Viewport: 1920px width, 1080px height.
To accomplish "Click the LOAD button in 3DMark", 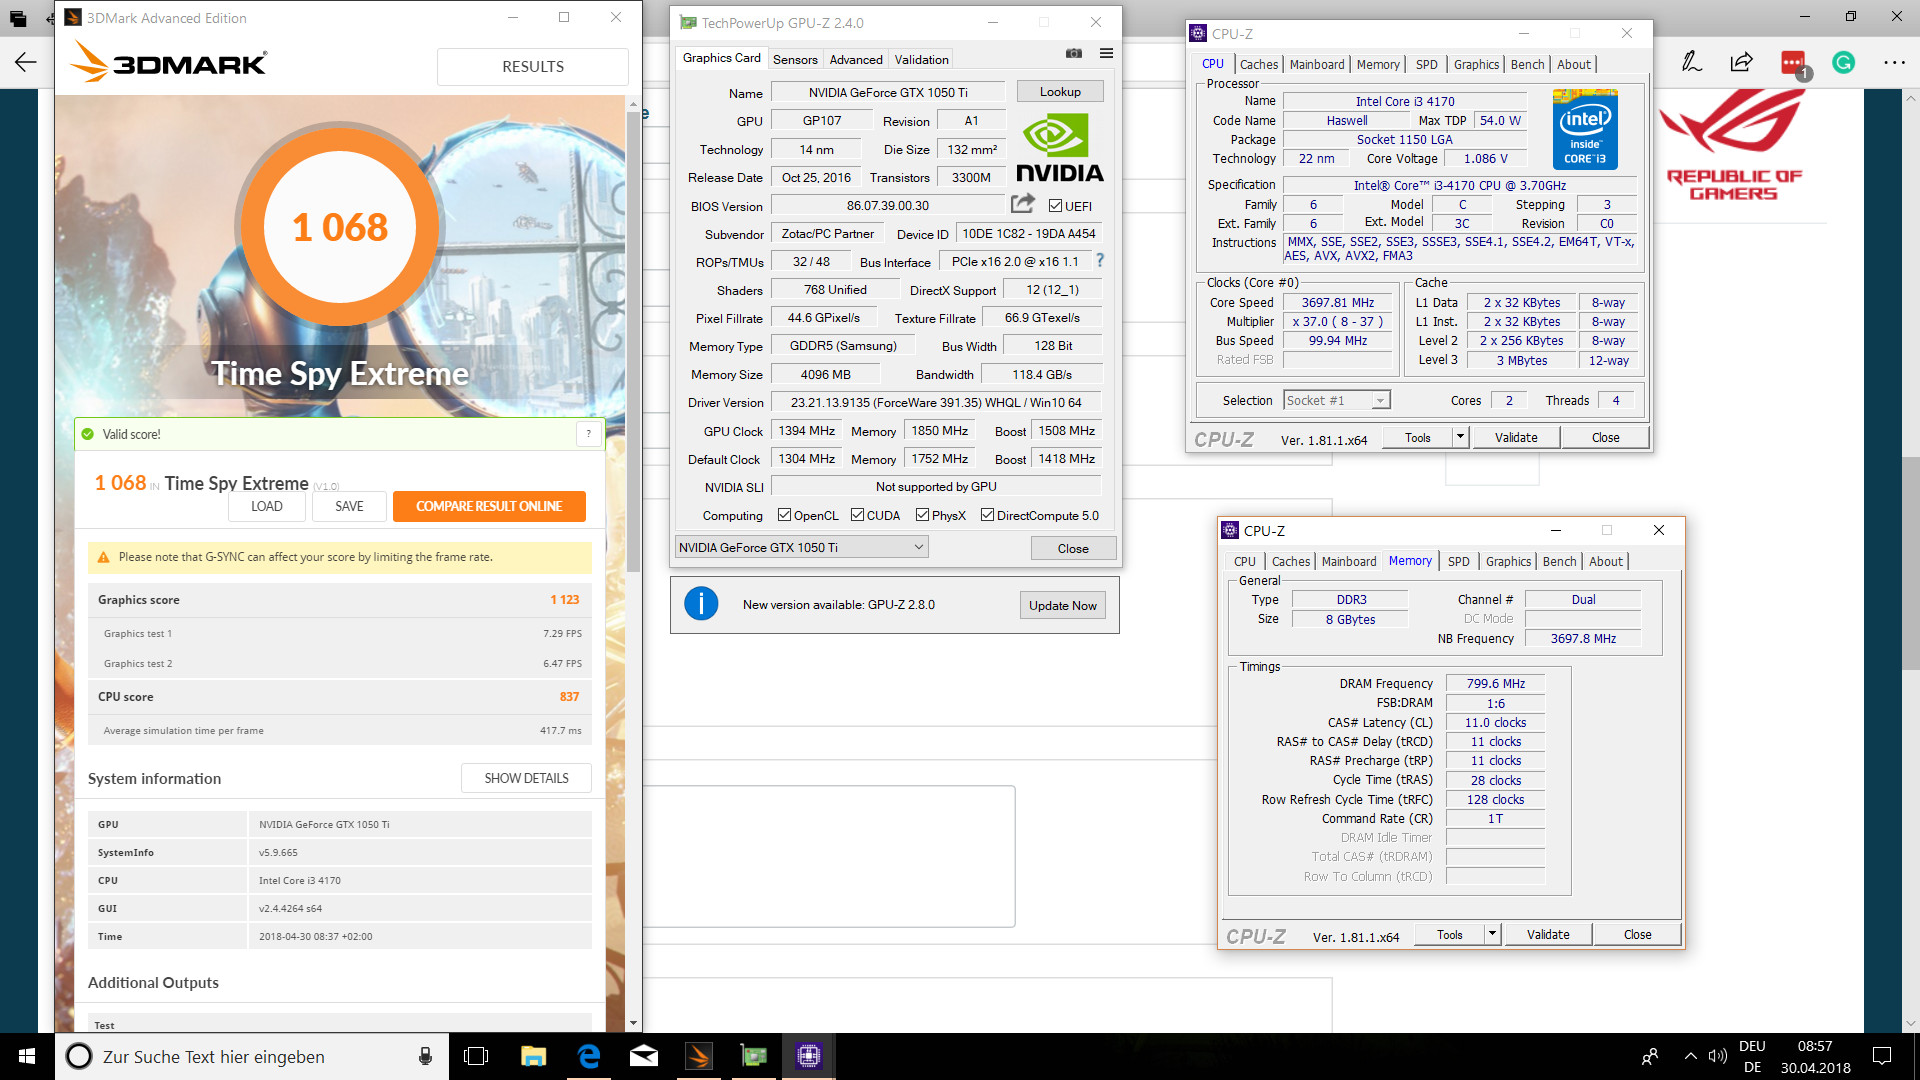I will [266, 506].
